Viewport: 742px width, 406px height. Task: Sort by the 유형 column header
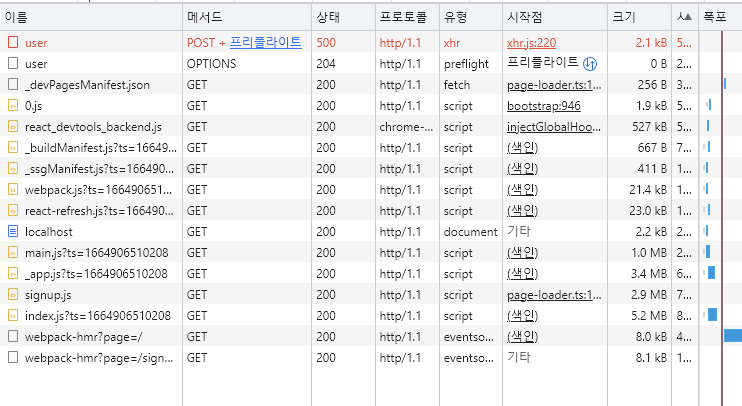[x=470, y=17]
